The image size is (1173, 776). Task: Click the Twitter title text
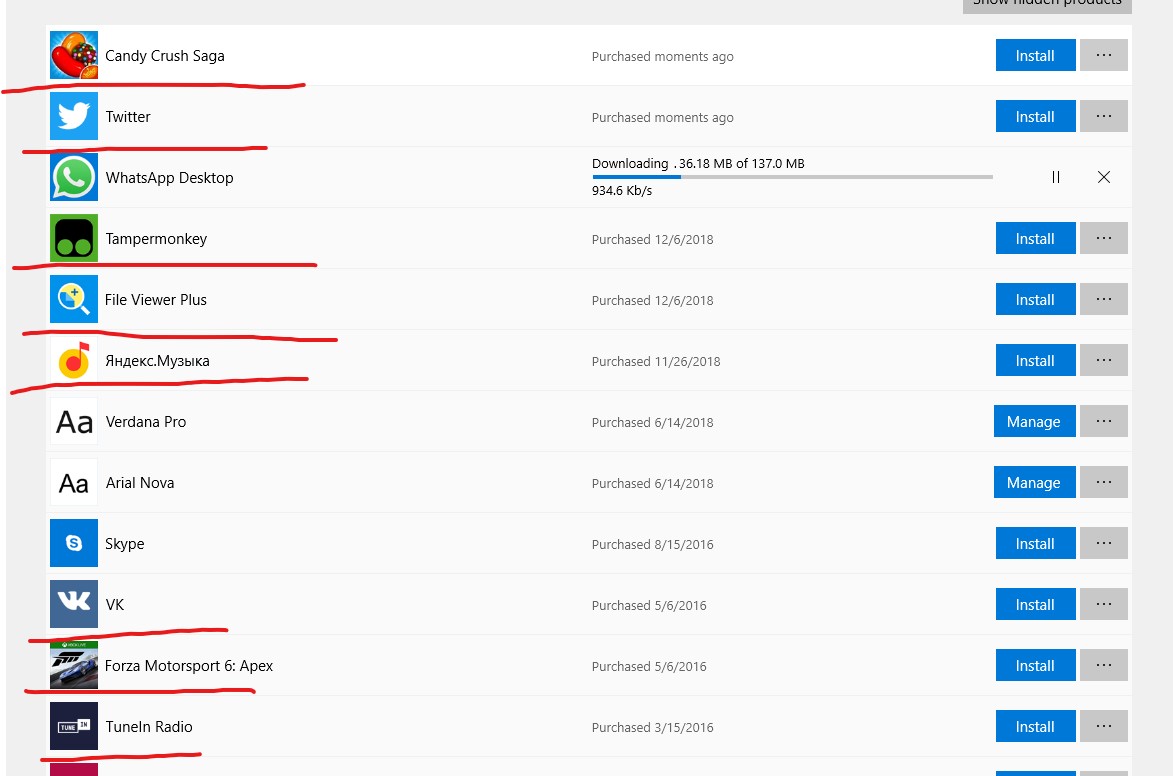128,117
